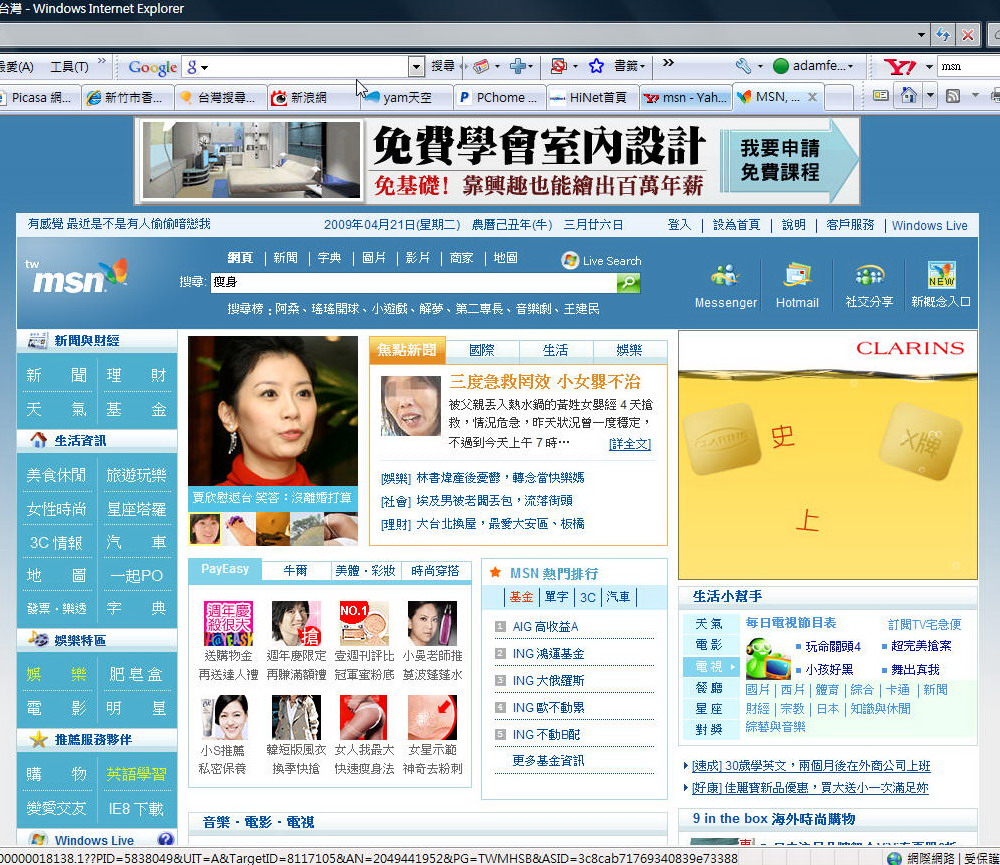
Task: Select the 國際 news tab
Action: tap(482, 350)
